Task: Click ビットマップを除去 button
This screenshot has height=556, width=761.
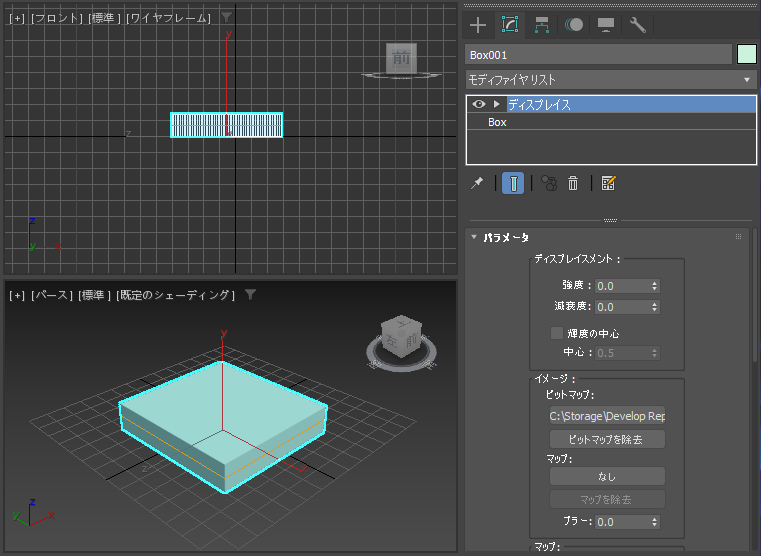Action: pyautogui.click(x=607, y=439)
